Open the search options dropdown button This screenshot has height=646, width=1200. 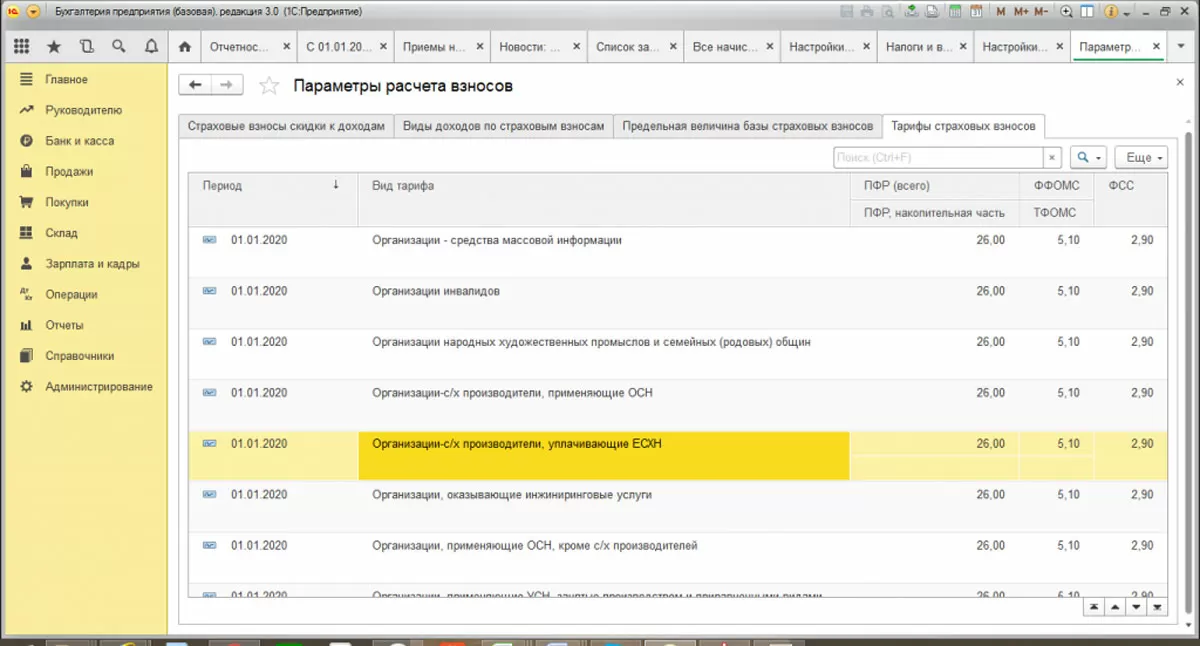tap(1087, 158)
